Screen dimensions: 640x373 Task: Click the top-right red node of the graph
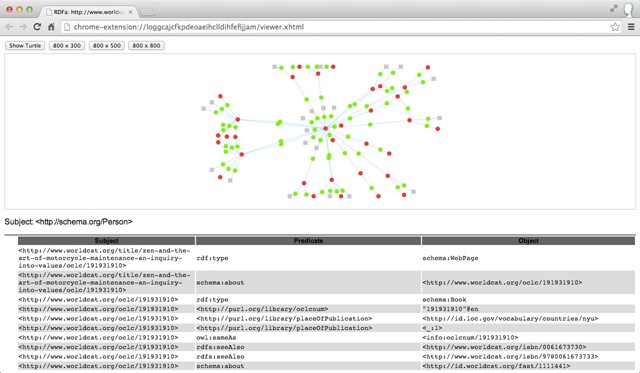428,67
